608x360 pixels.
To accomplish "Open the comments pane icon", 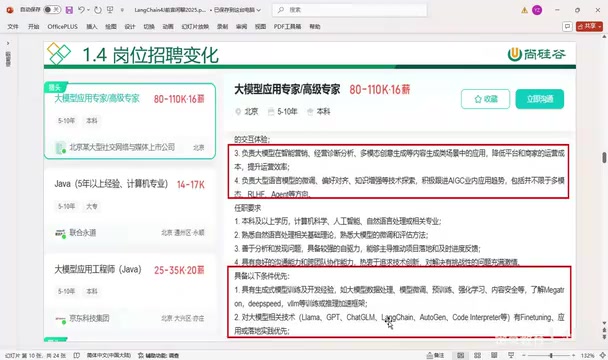I will coord(567,26).
